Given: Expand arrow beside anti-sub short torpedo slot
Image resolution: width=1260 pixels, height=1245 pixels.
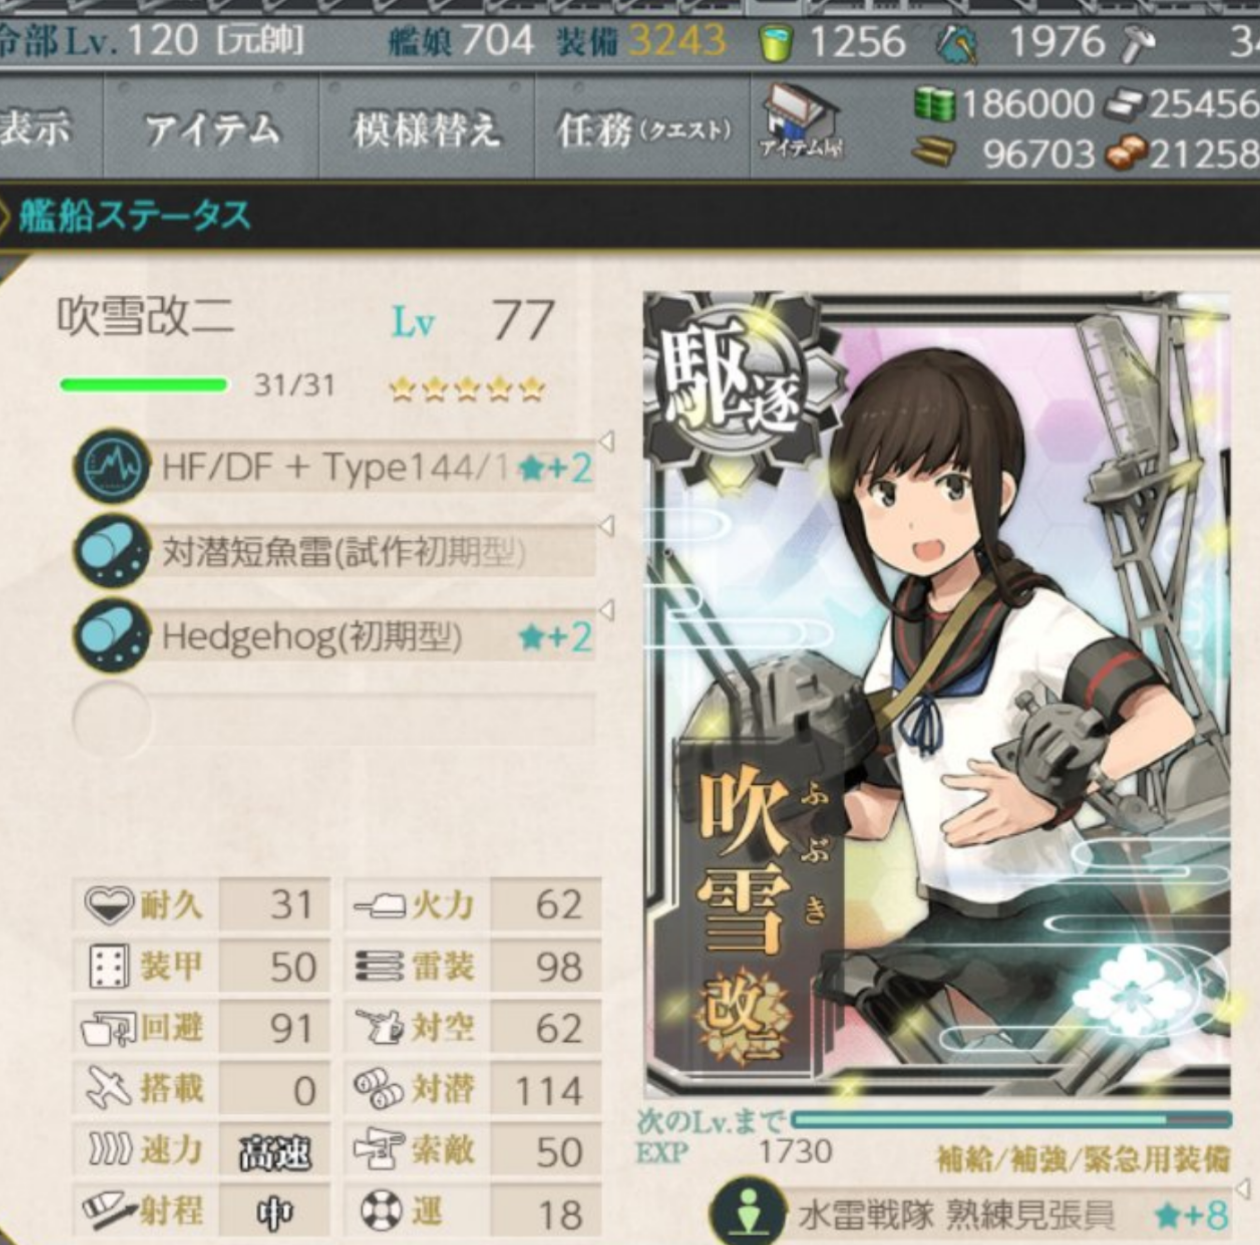Looking at the screenshot, I should pyautogui.click(x=606, y=526).
